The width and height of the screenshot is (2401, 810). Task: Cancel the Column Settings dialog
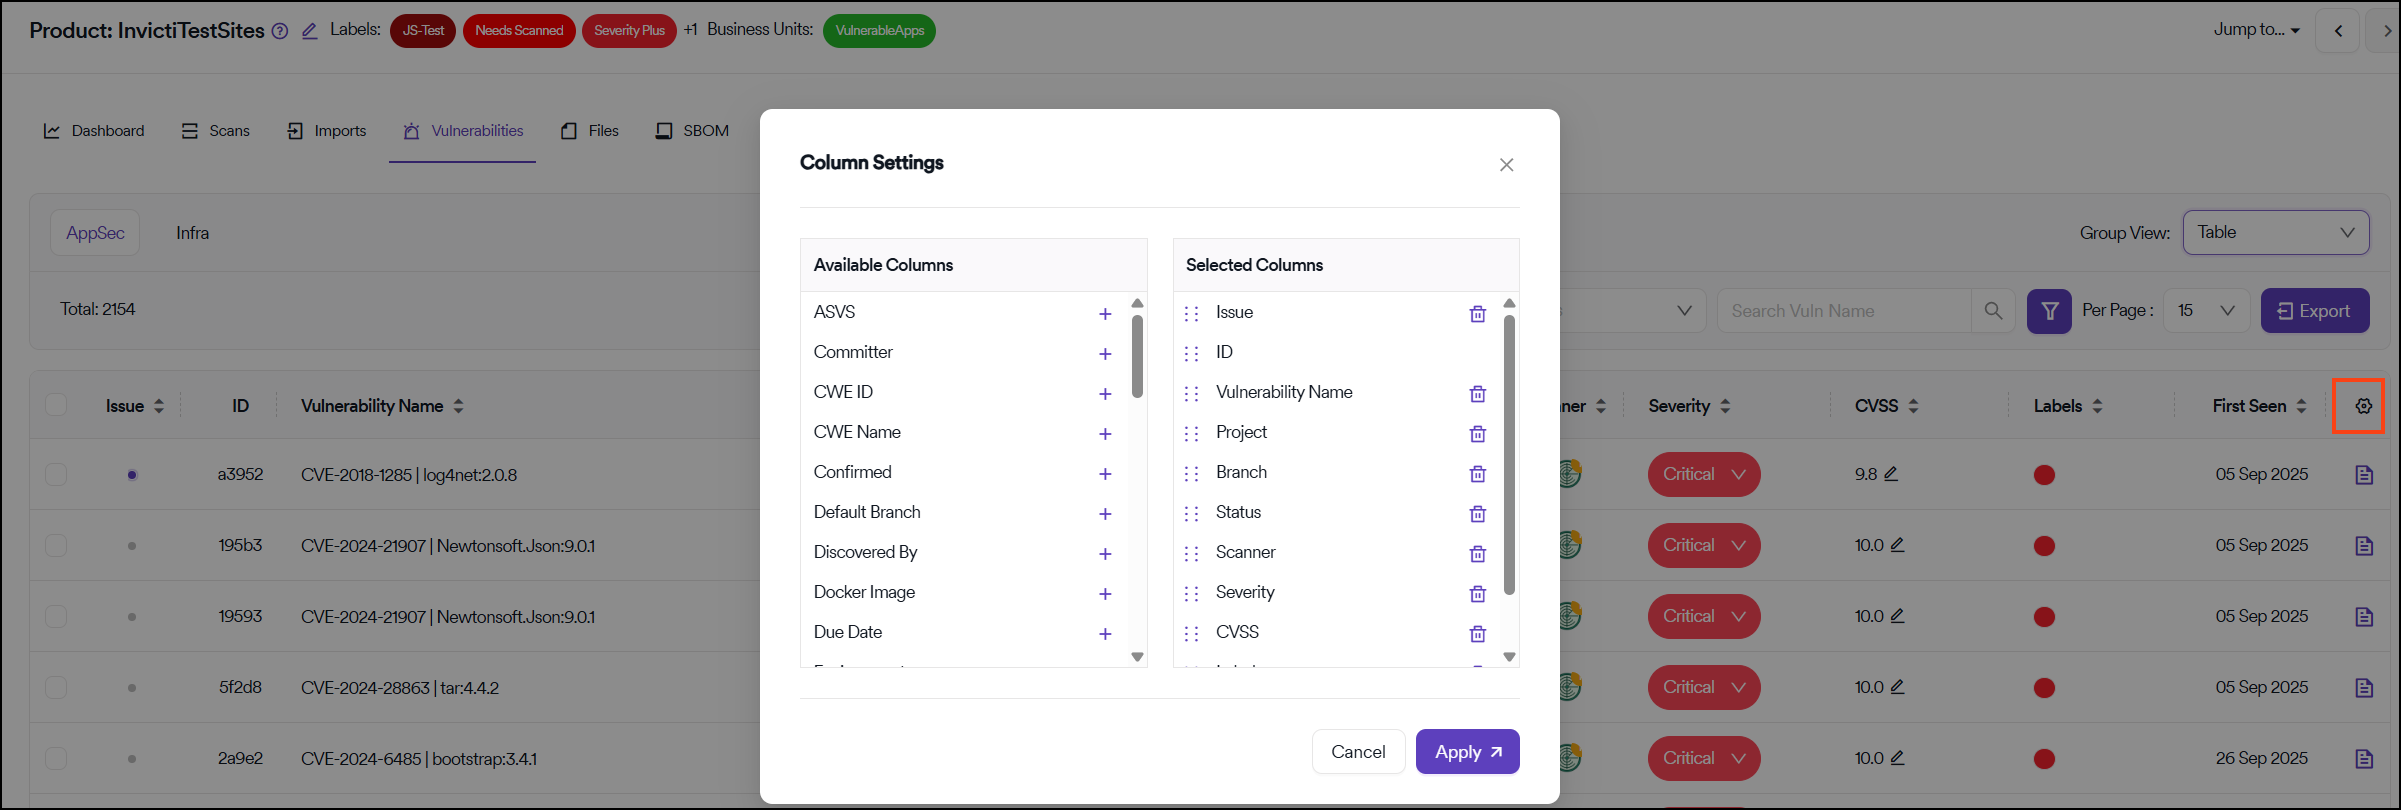(x=1357, y=752)
